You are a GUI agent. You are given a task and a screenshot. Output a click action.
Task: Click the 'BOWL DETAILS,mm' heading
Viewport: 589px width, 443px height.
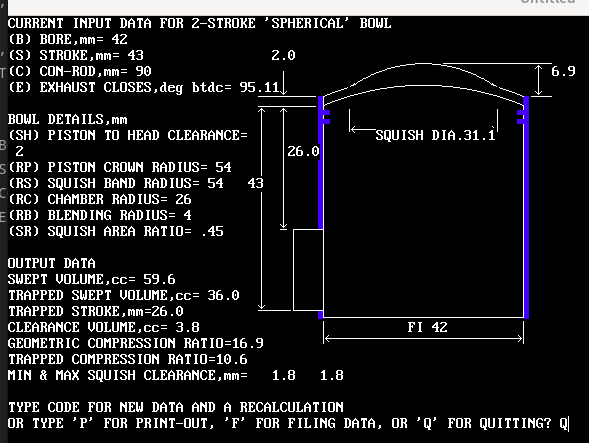click(x=68, y=119)
